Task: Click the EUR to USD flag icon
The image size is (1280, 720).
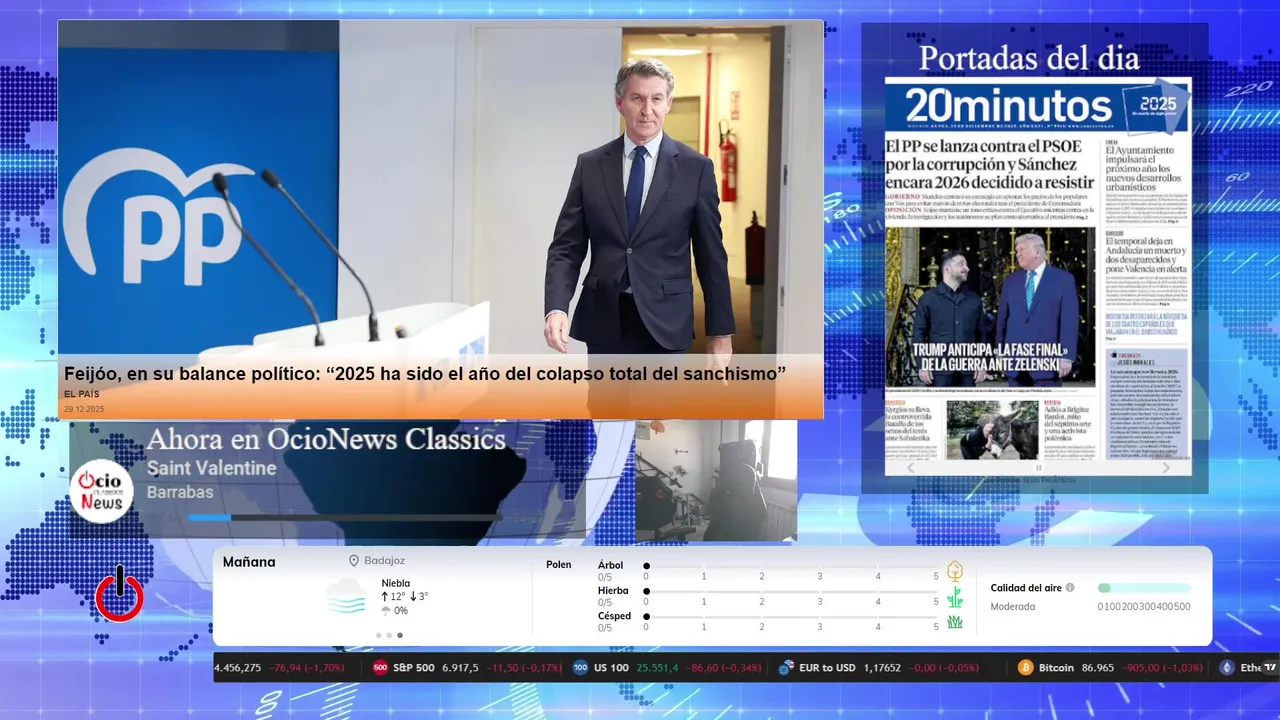Action: pyautogui.click(x=786, y=667)
